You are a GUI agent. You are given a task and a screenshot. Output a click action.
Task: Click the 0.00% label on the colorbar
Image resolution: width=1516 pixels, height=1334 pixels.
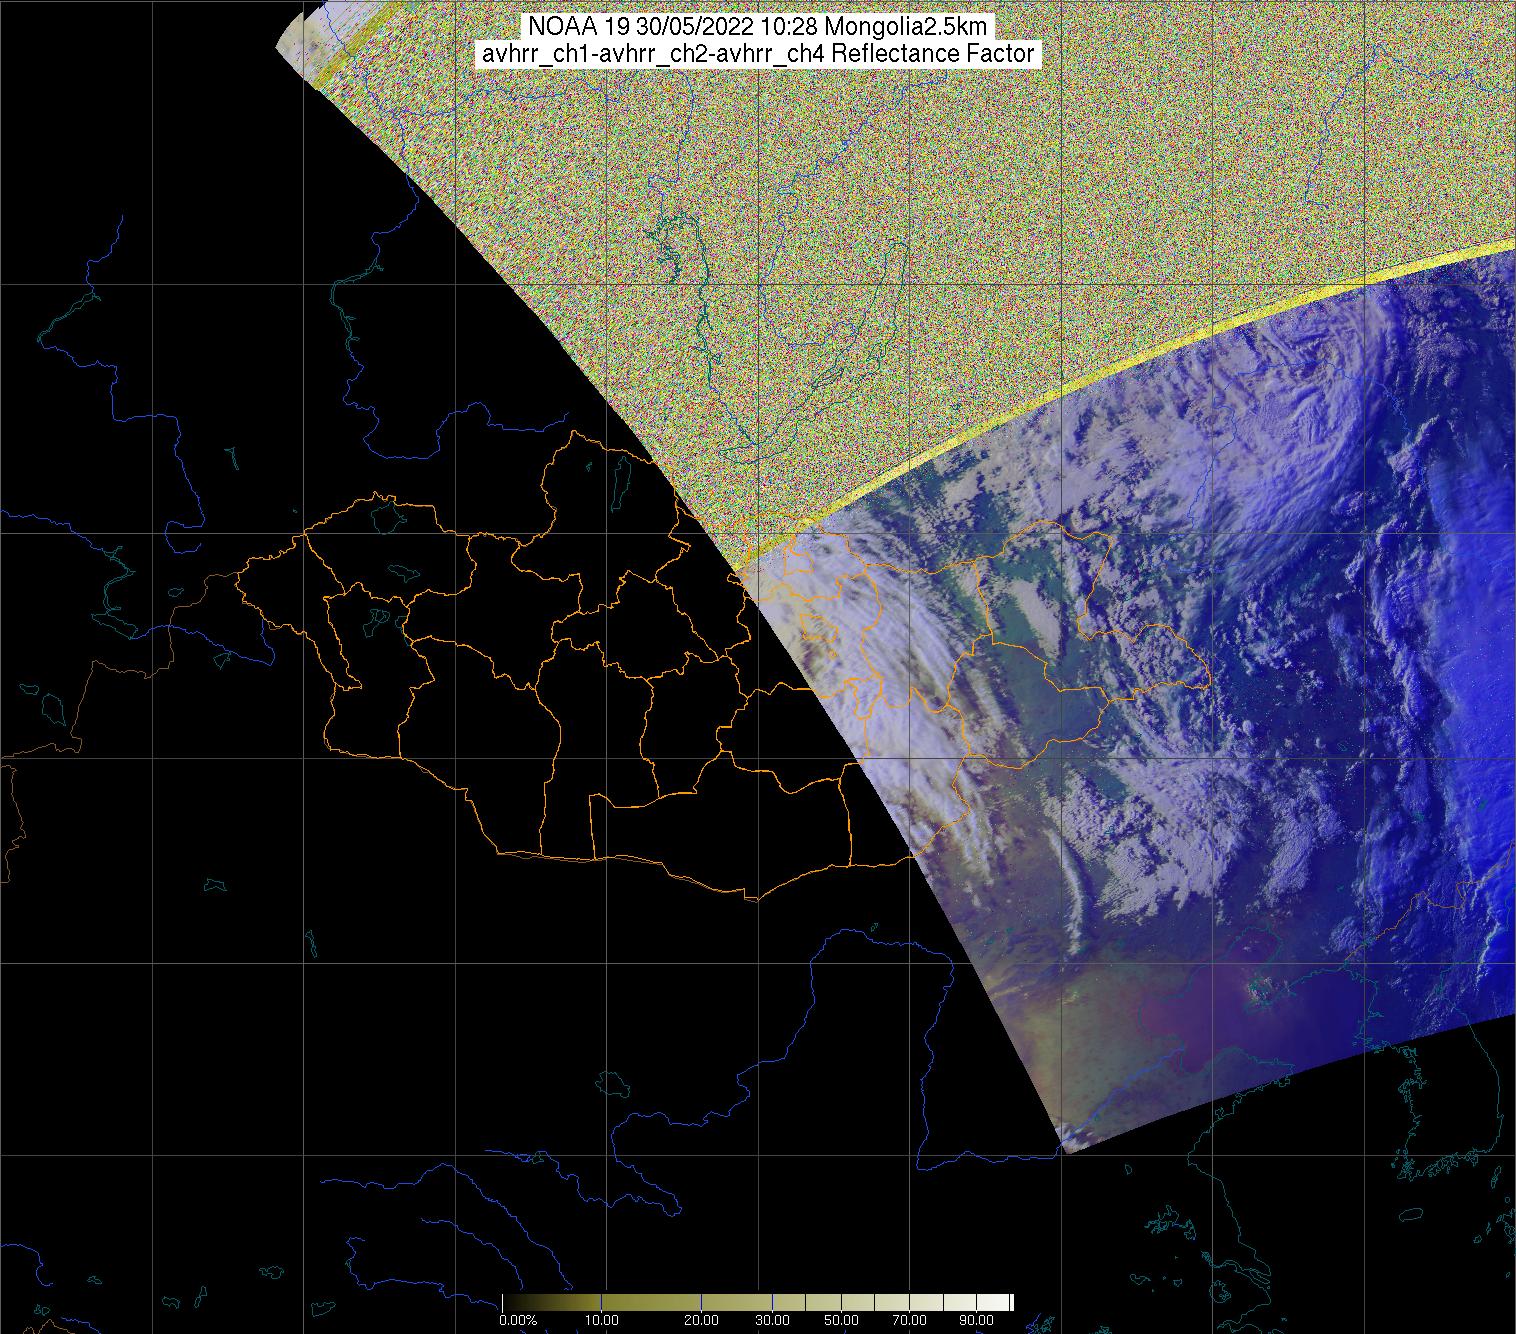pos(518,1321)
